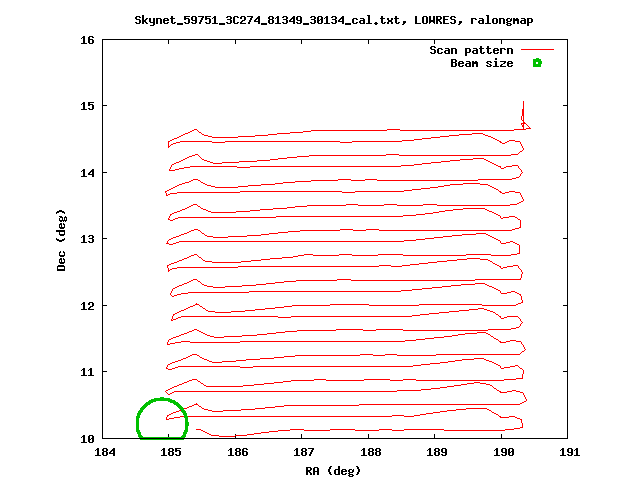640x480 pixels.
Task: Click the vertical red spike at scan start near Dec 15
Action: point(523,115)
